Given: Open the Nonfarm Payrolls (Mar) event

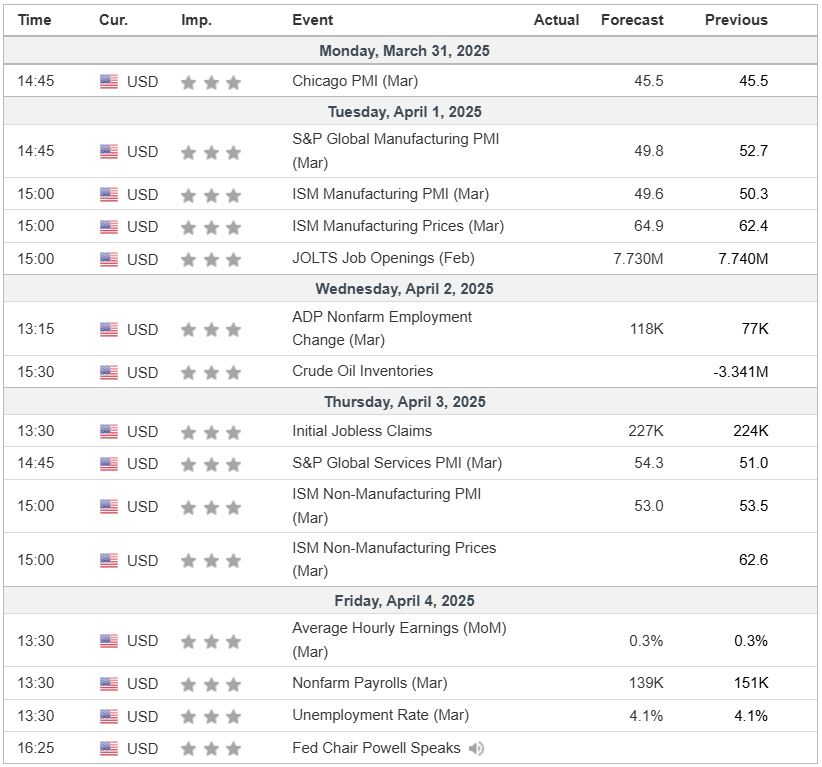Looking at the screenshot, I should click(x=369, y=683).
